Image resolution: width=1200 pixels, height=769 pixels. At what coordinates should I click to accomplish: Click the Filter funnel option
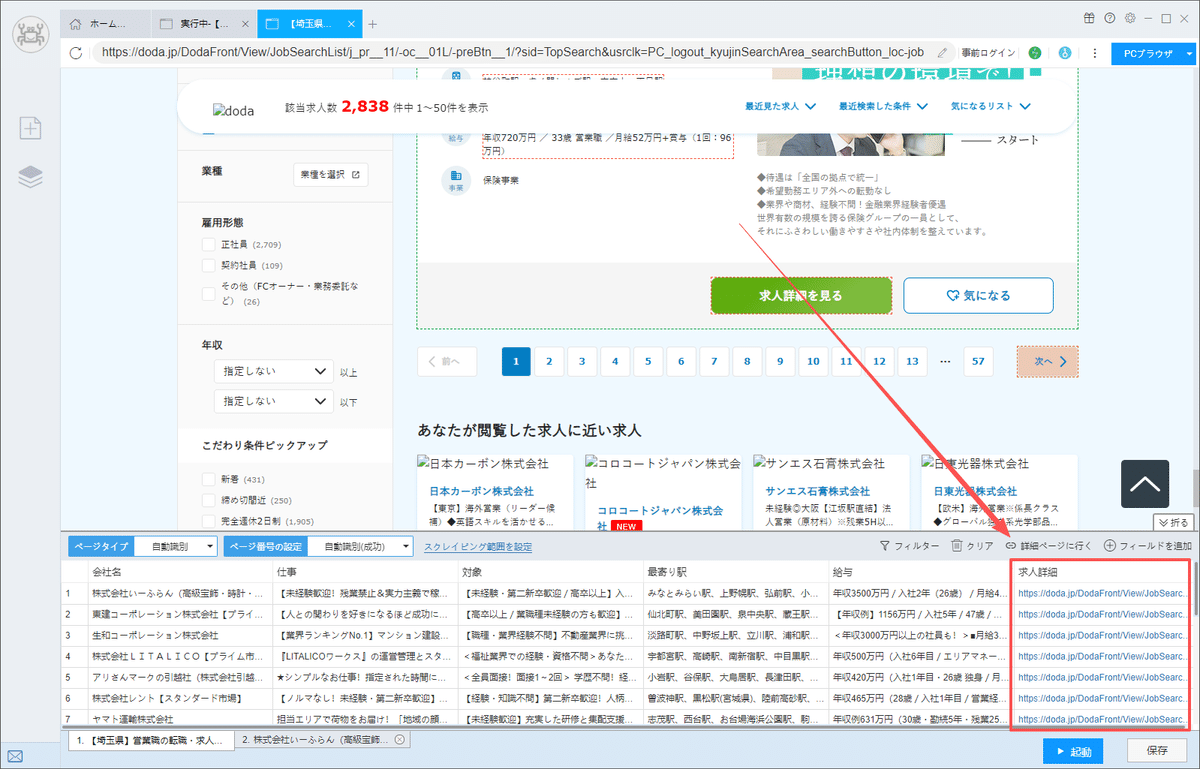(x=909, y=546)
